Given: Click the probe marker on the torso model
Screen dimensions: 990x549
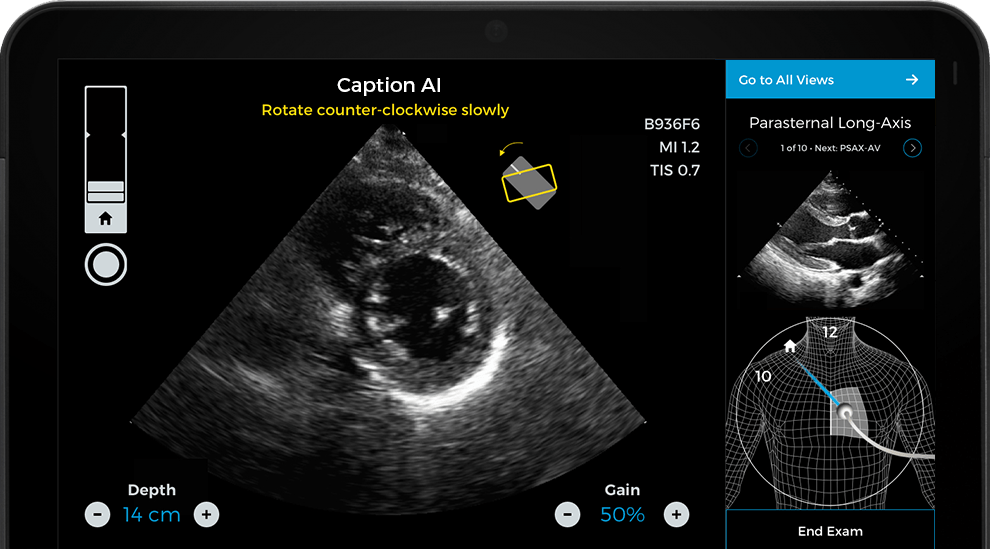Looking at the screenshot, I should [x=844, y=413].
